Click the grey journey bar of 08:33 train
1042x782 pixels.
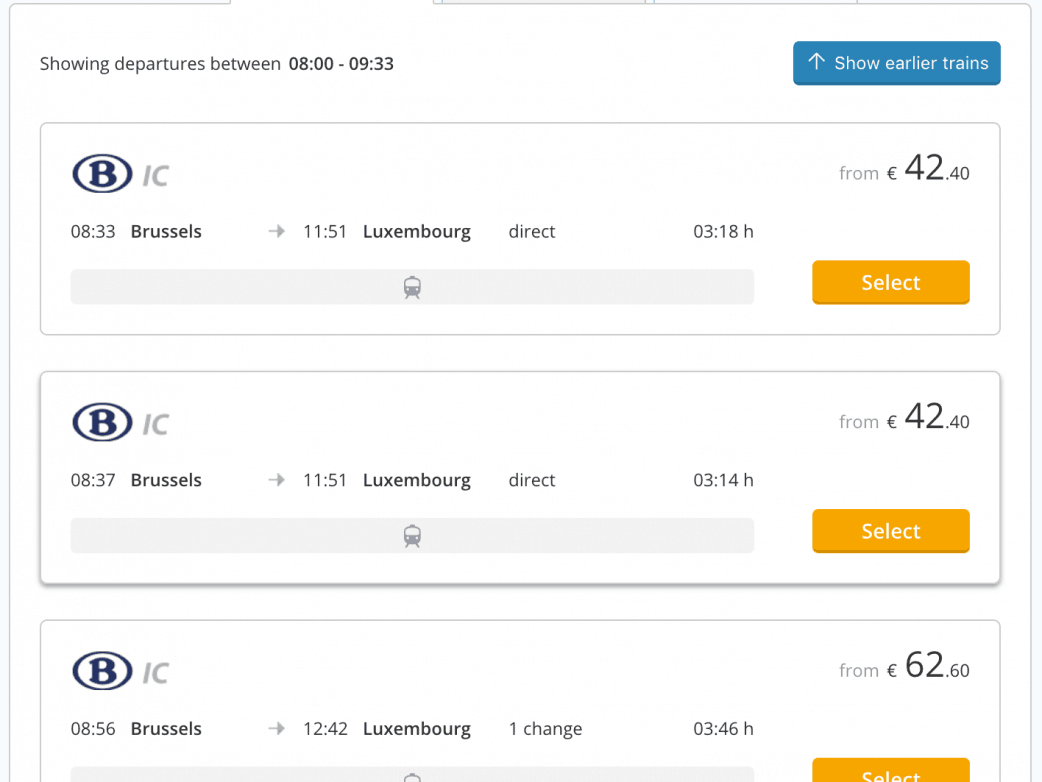(x=250, y=287)
